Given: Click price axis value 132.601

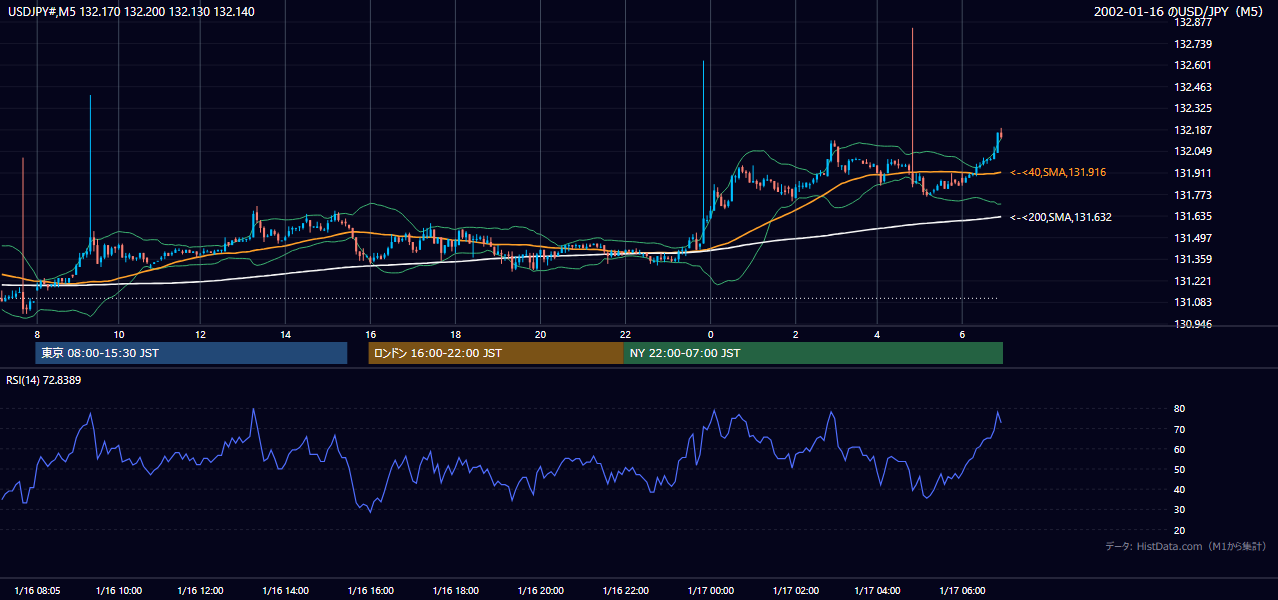Looking at the screenshot, I should (x=1193, y=65).
